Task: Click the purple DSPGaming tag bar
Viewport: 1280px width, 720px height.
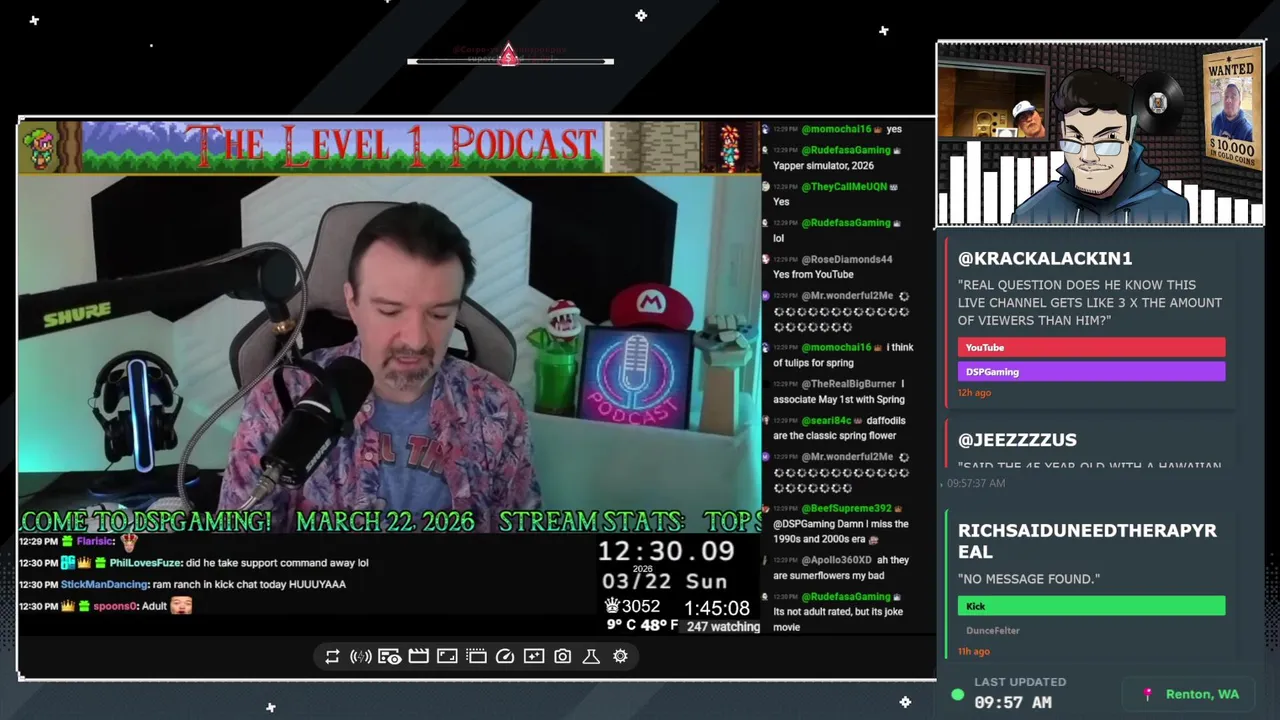Action: 1091,371
